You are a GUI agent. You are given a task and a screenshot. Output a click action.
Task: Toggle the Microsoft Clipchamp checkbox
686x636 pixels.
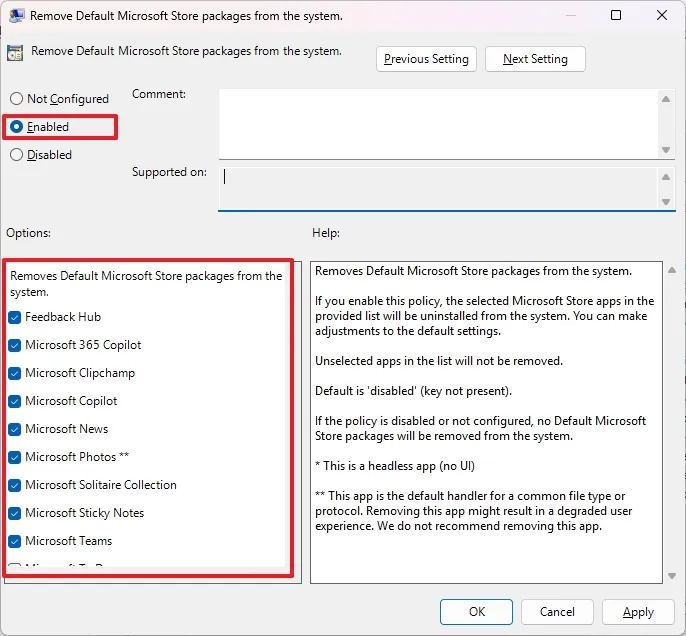point(14,373)
